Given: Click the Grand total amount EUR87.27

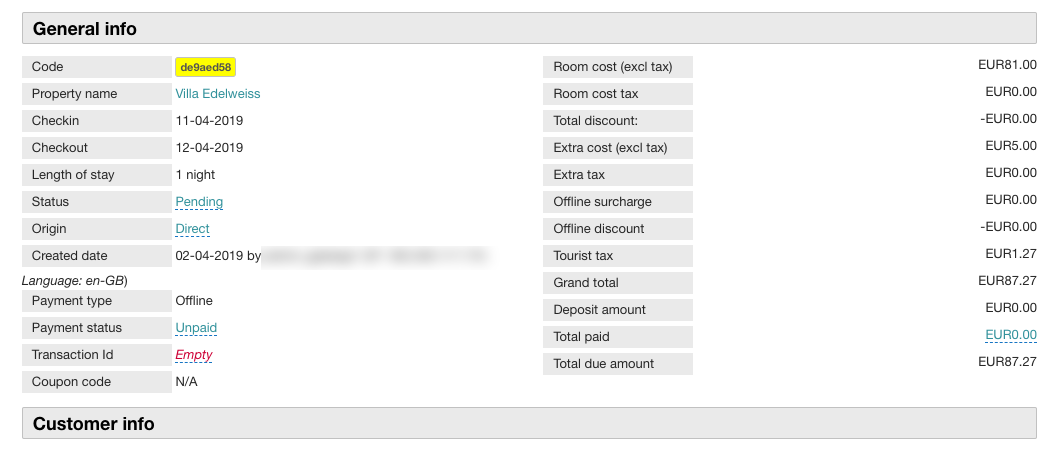Looking at the screenshot, I should [x=1007, y=283].
